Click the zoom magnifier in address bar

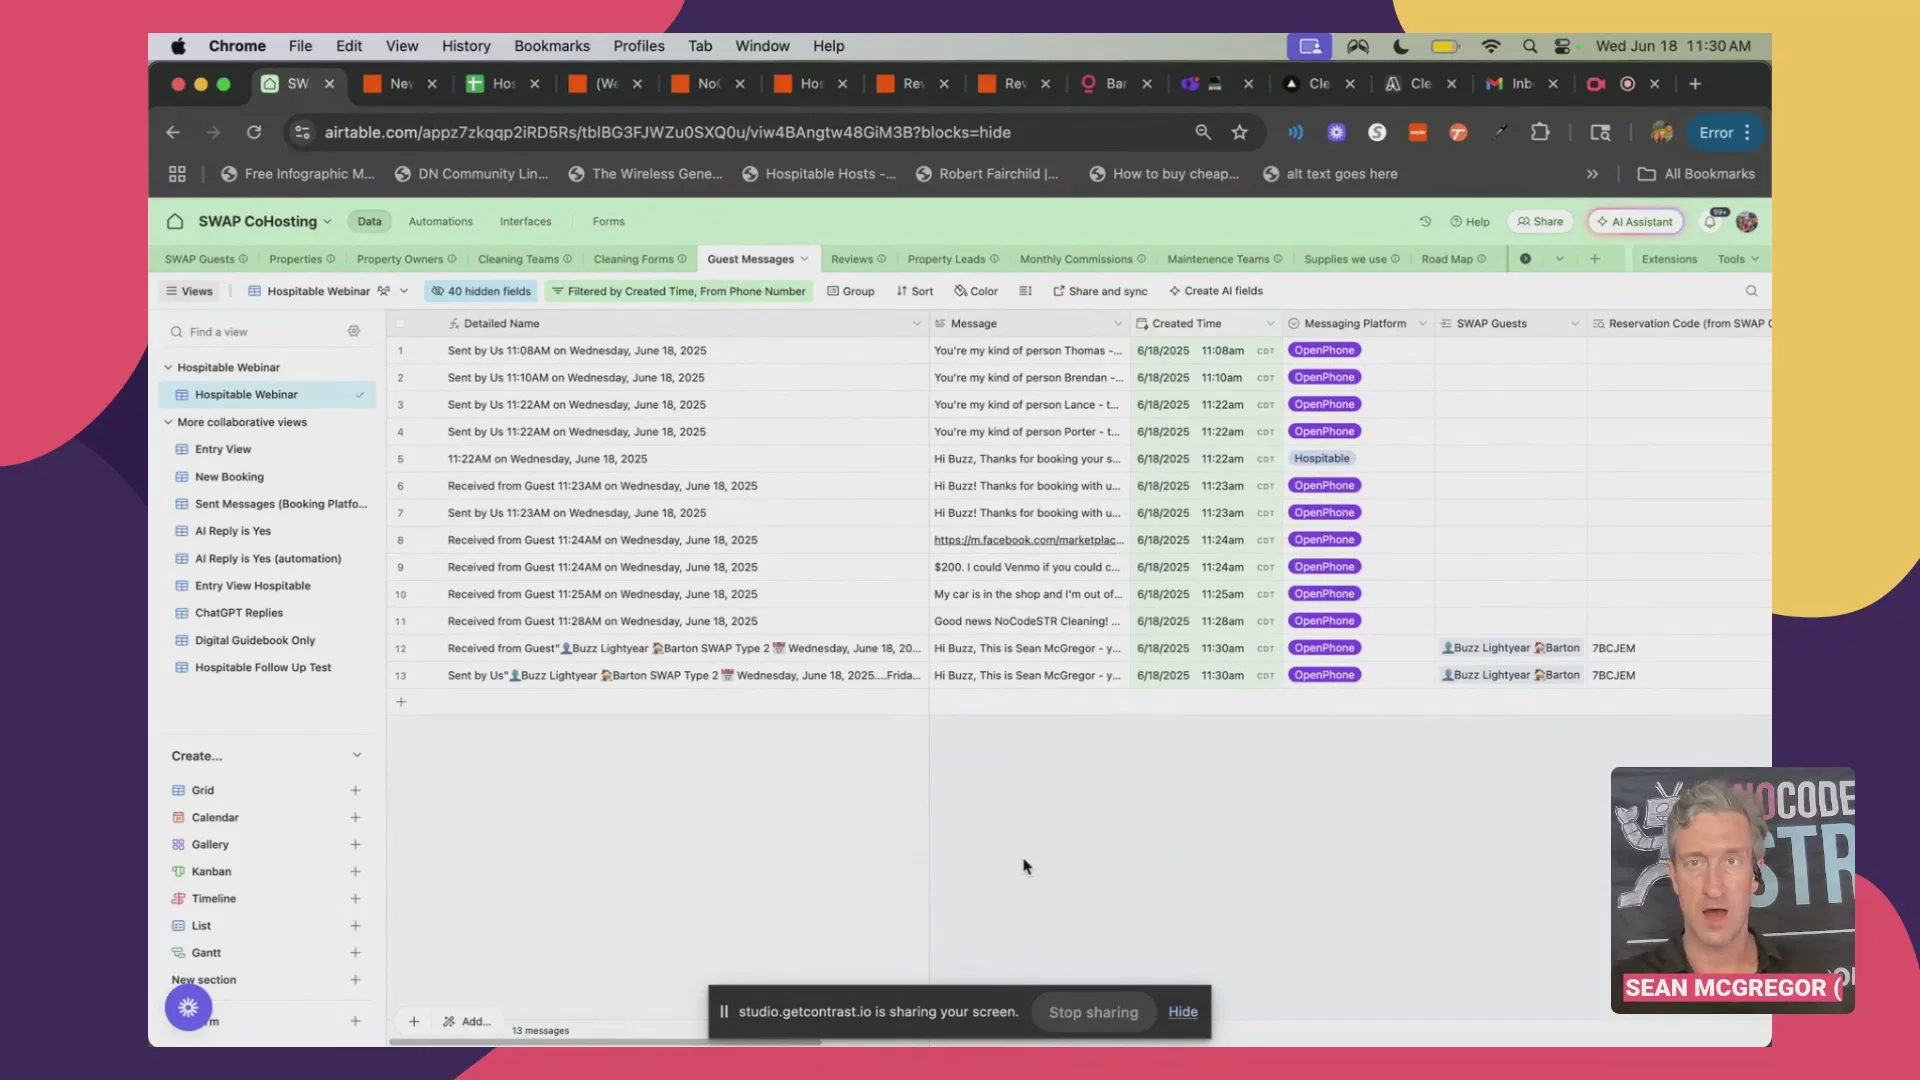pos(1203,132)
